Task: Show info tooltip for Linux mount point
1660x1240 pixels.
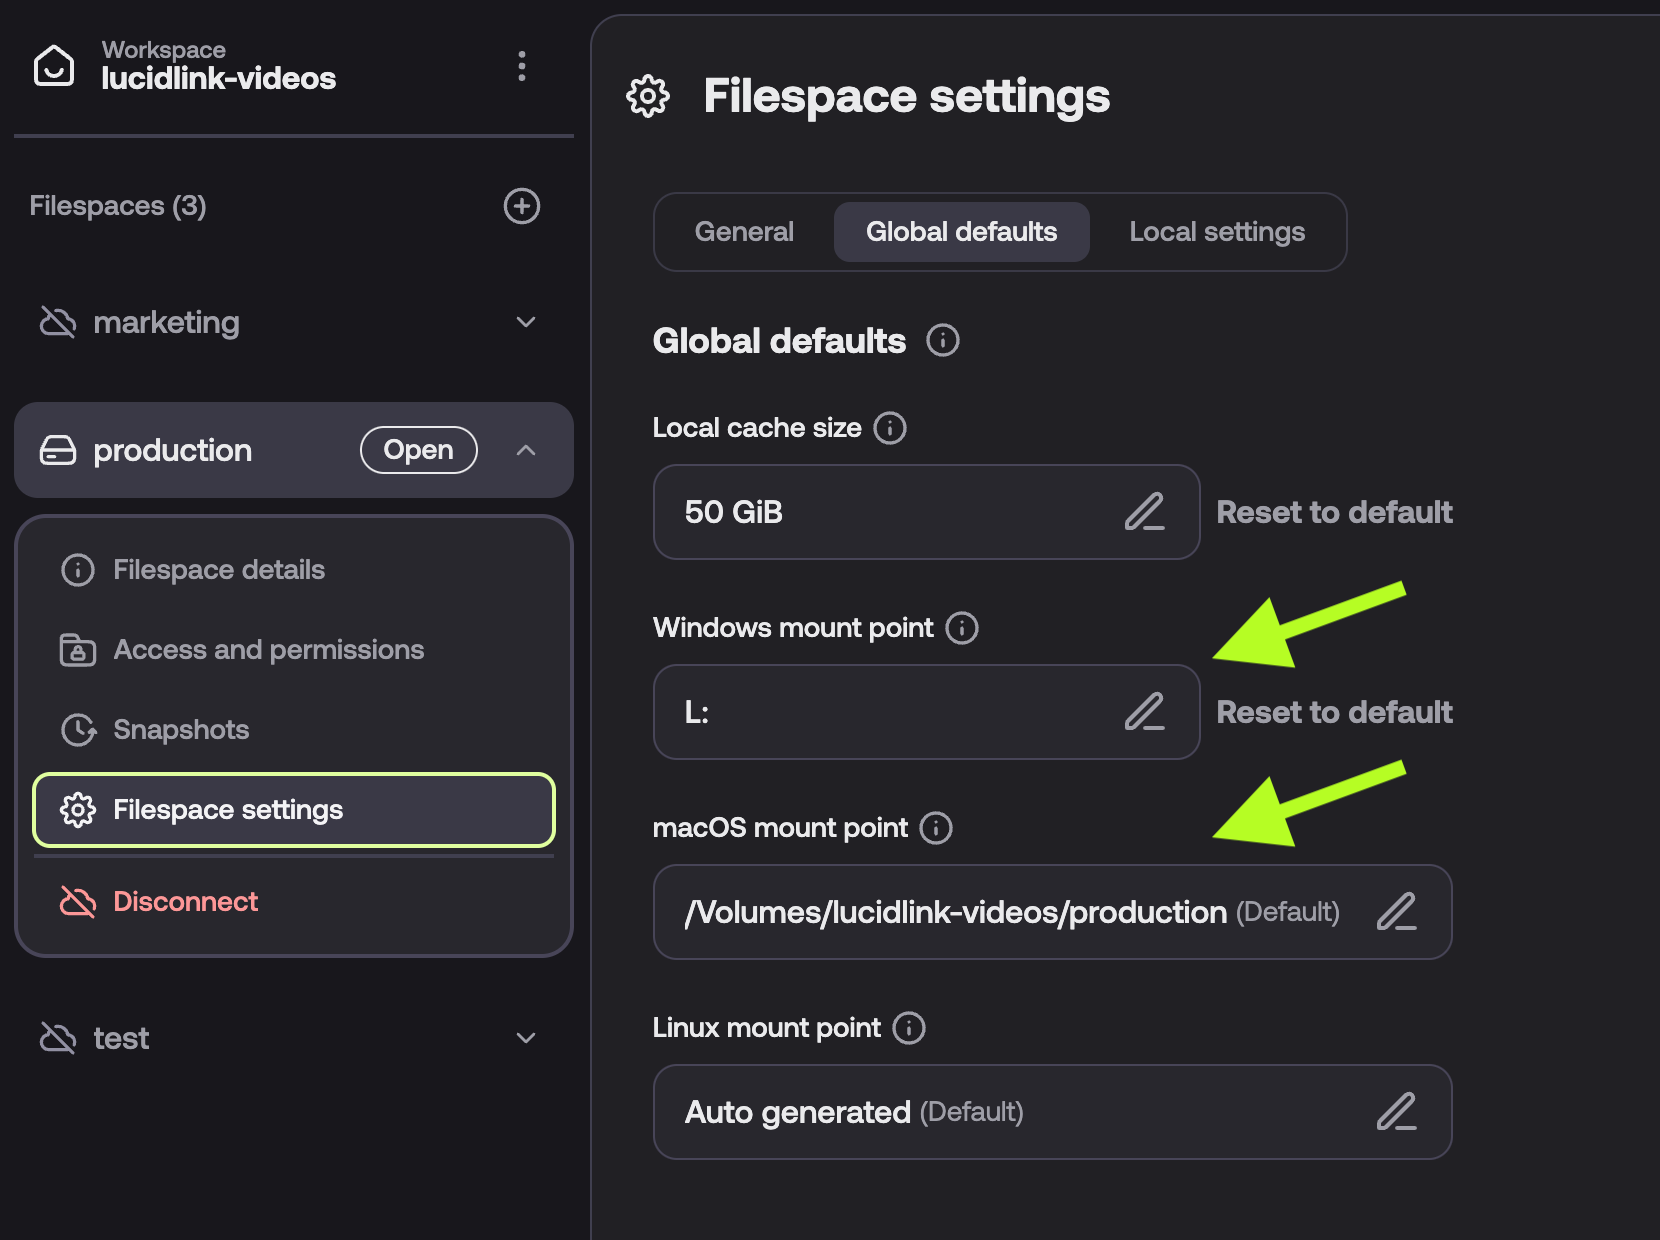Action: (x=909, y=1028)
